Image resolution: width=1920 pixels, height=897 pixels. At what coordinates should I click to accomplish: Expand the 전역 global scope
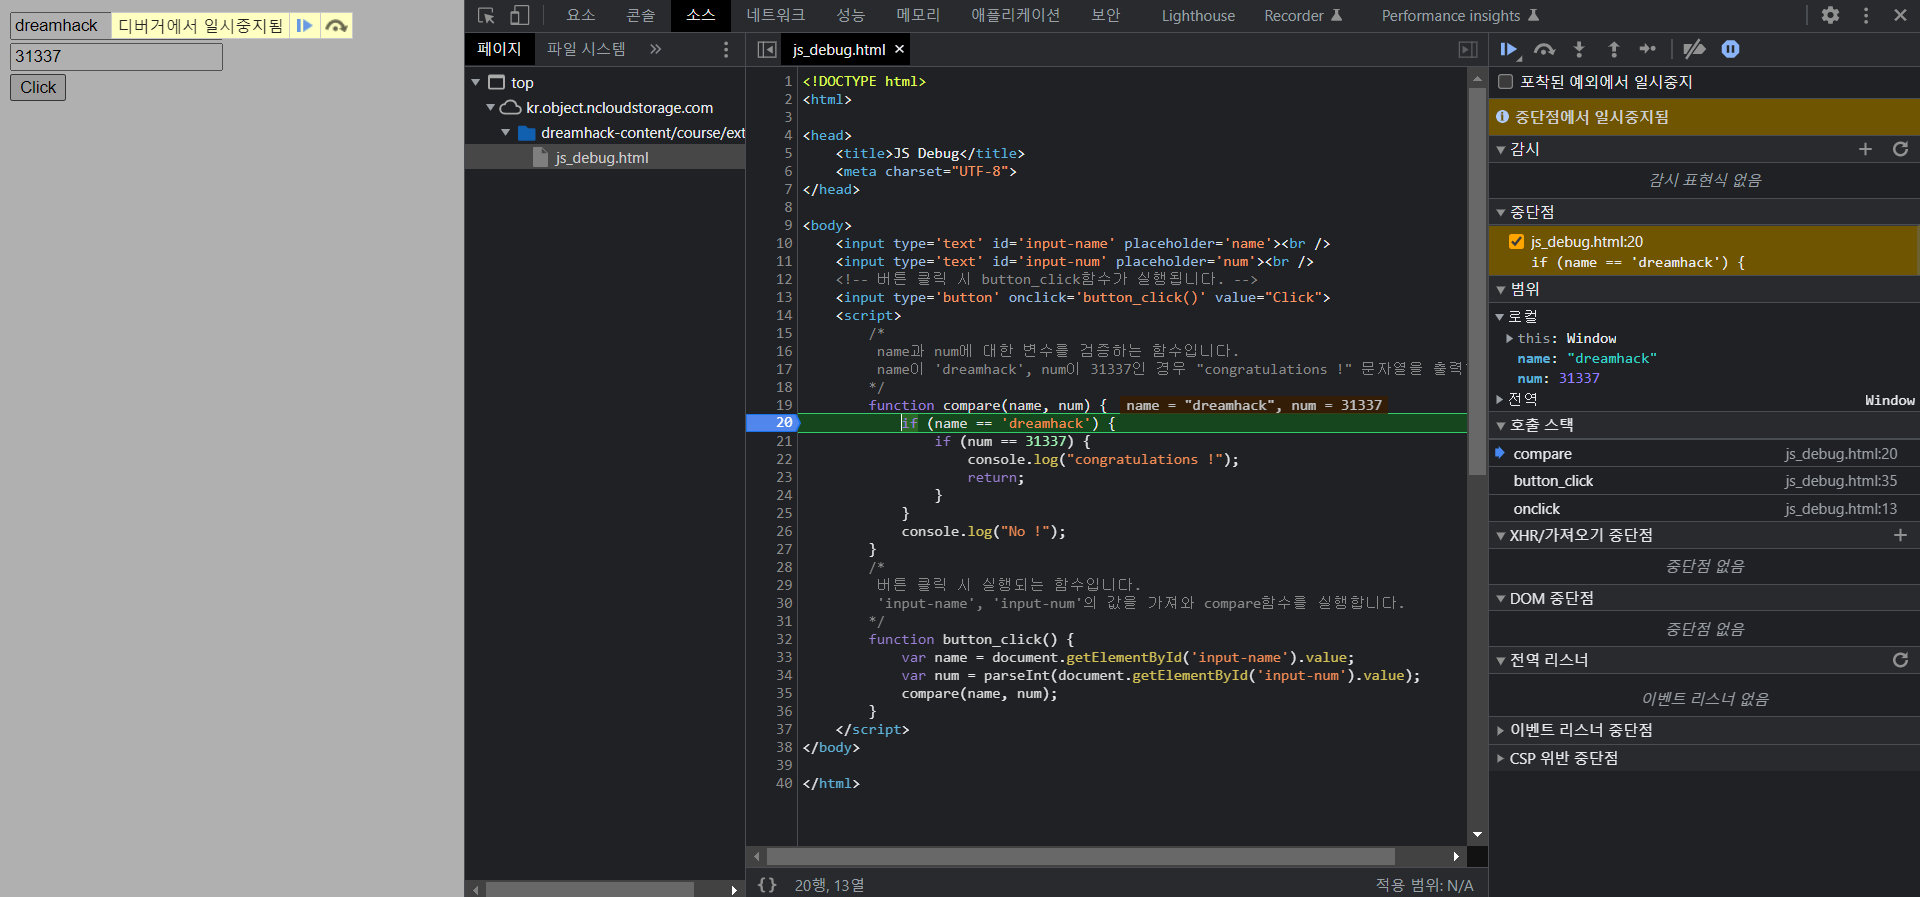pyautogui.click(x=1500, y=399)
